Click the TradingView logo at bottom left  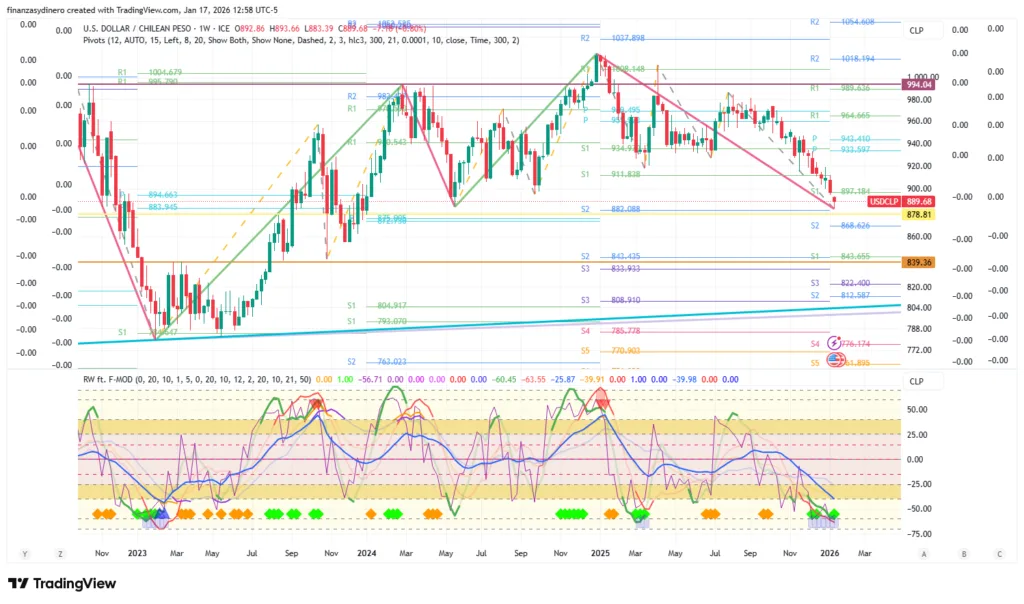(62, 584)
